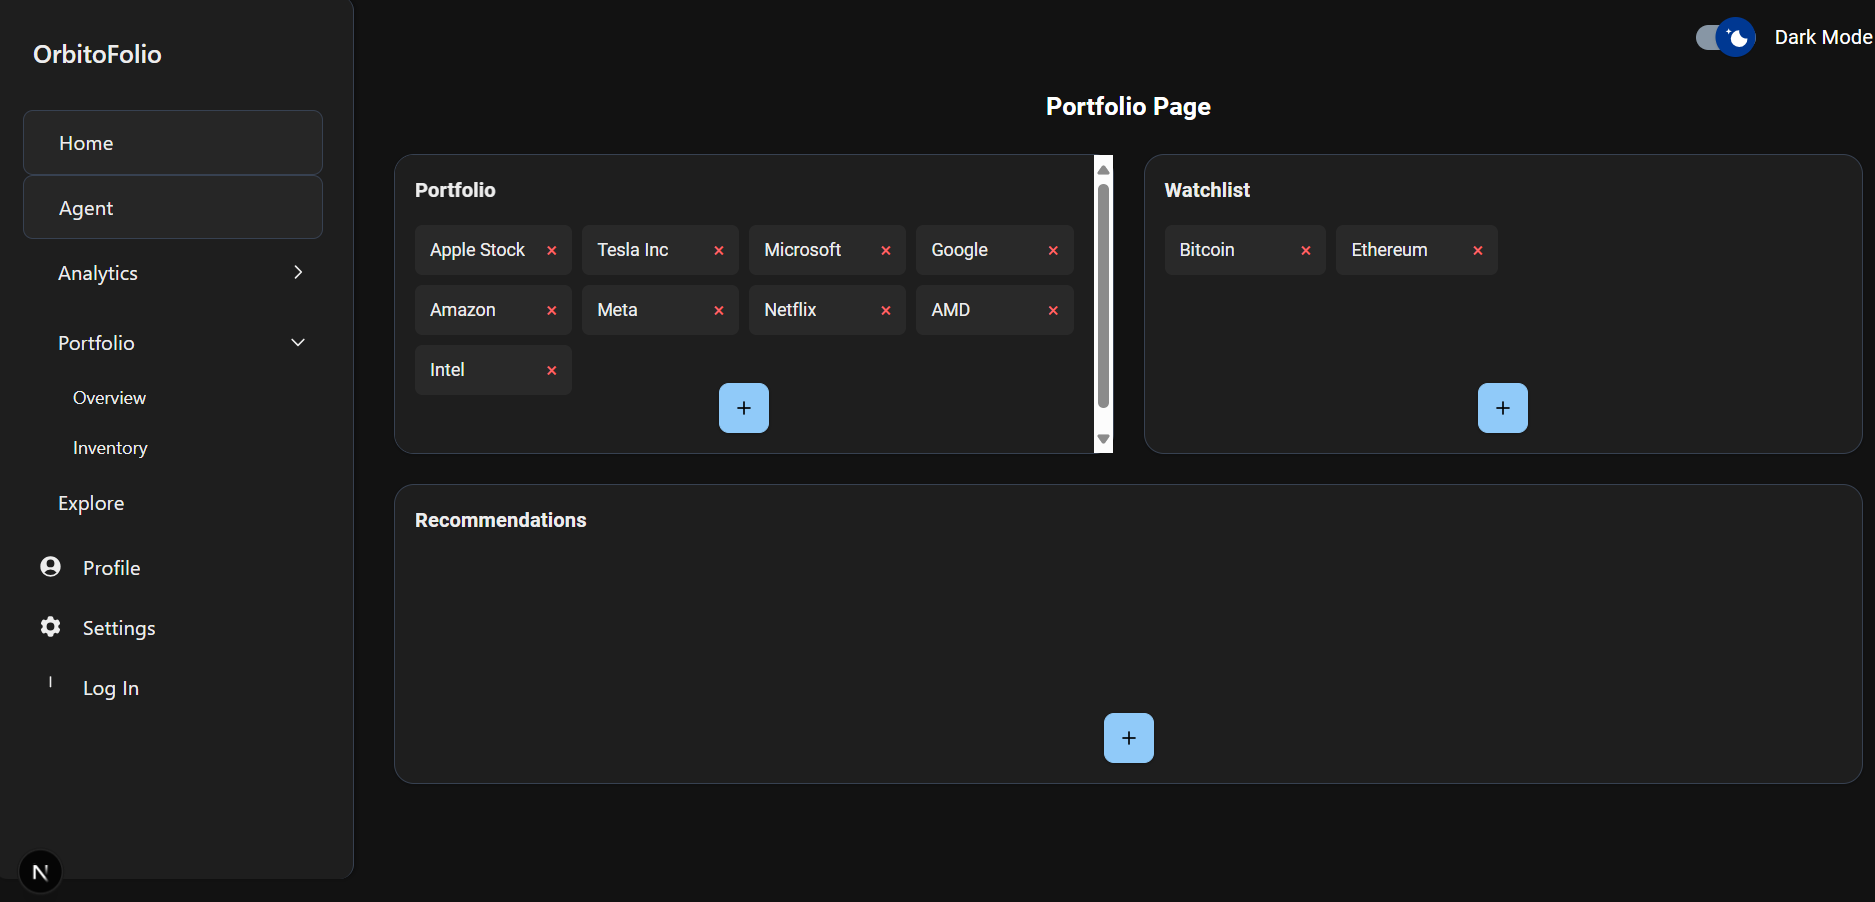The height and width of the screenshot is (902, 1875).
Task: Remove AMD with its x icon
Action: (x=1053, y=311)
